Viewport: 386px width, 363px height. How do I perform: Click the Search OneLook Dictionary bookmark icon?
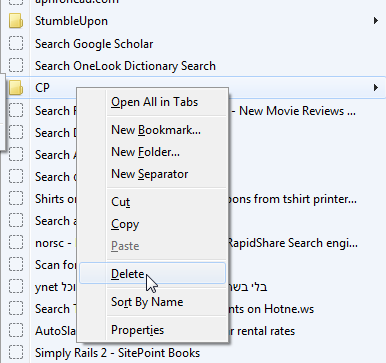coord(16,65)
